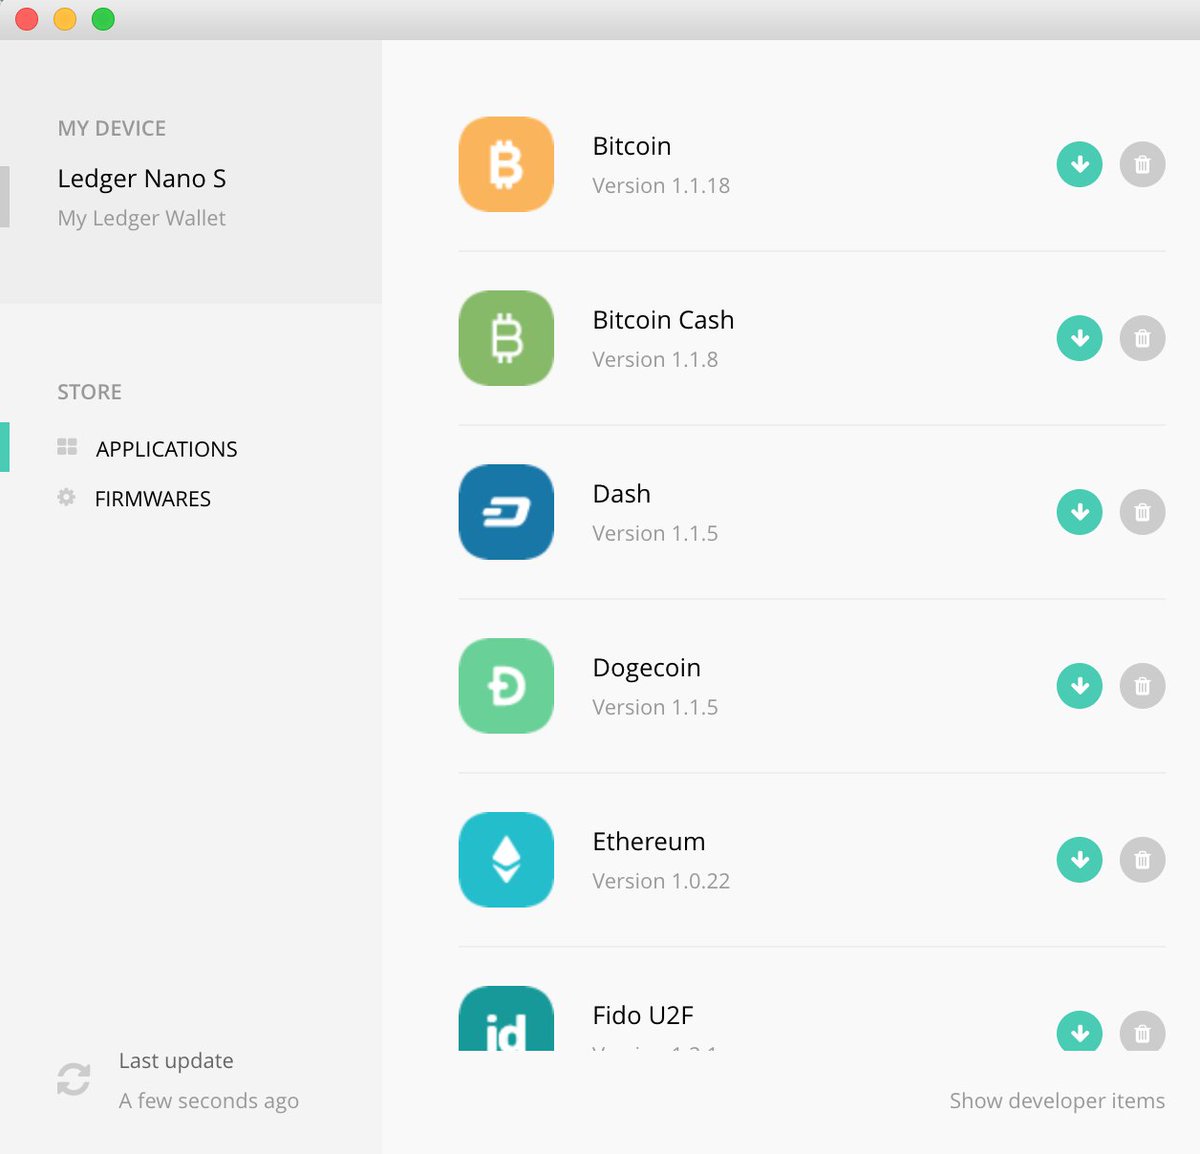Delete the Fido U2F app with the trash icon

pos(1142,1031)
